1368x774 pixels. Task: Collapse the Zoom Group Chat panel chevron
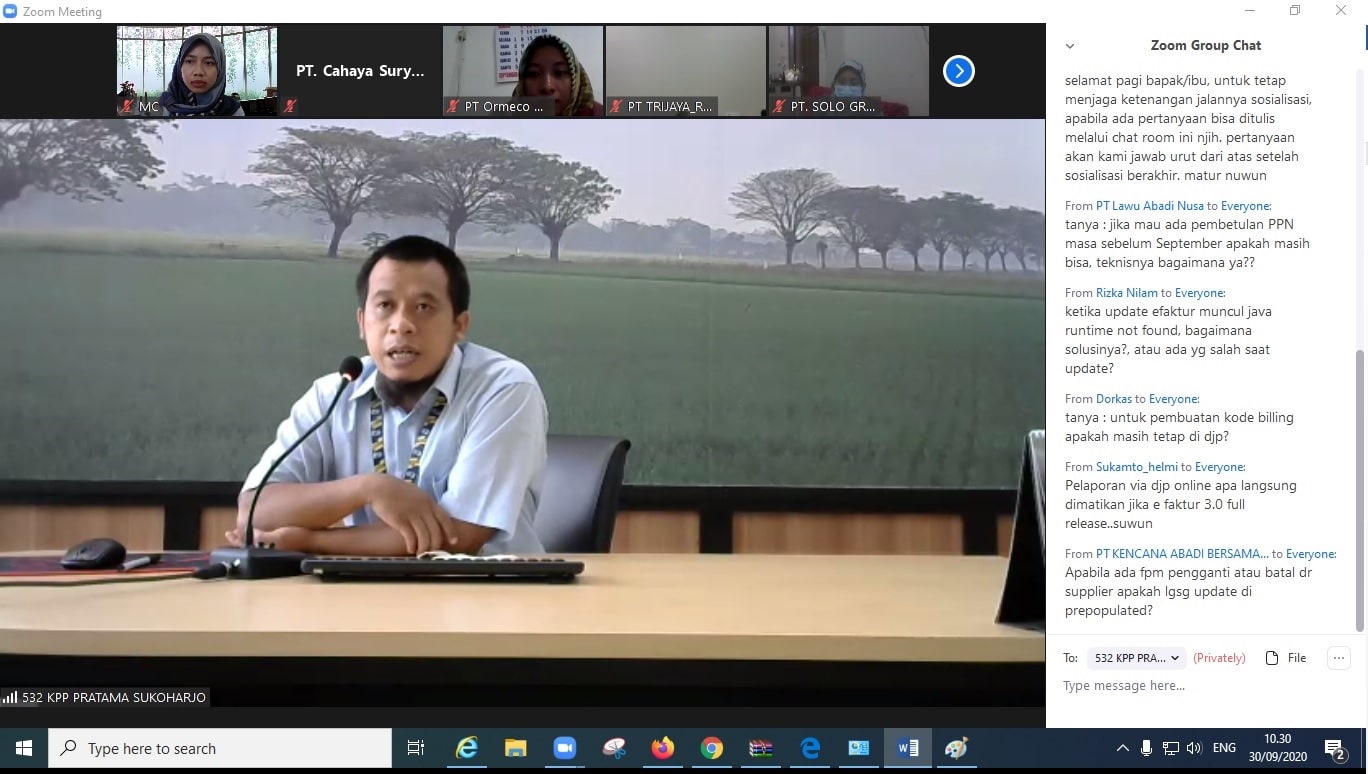click(1070, 46)
